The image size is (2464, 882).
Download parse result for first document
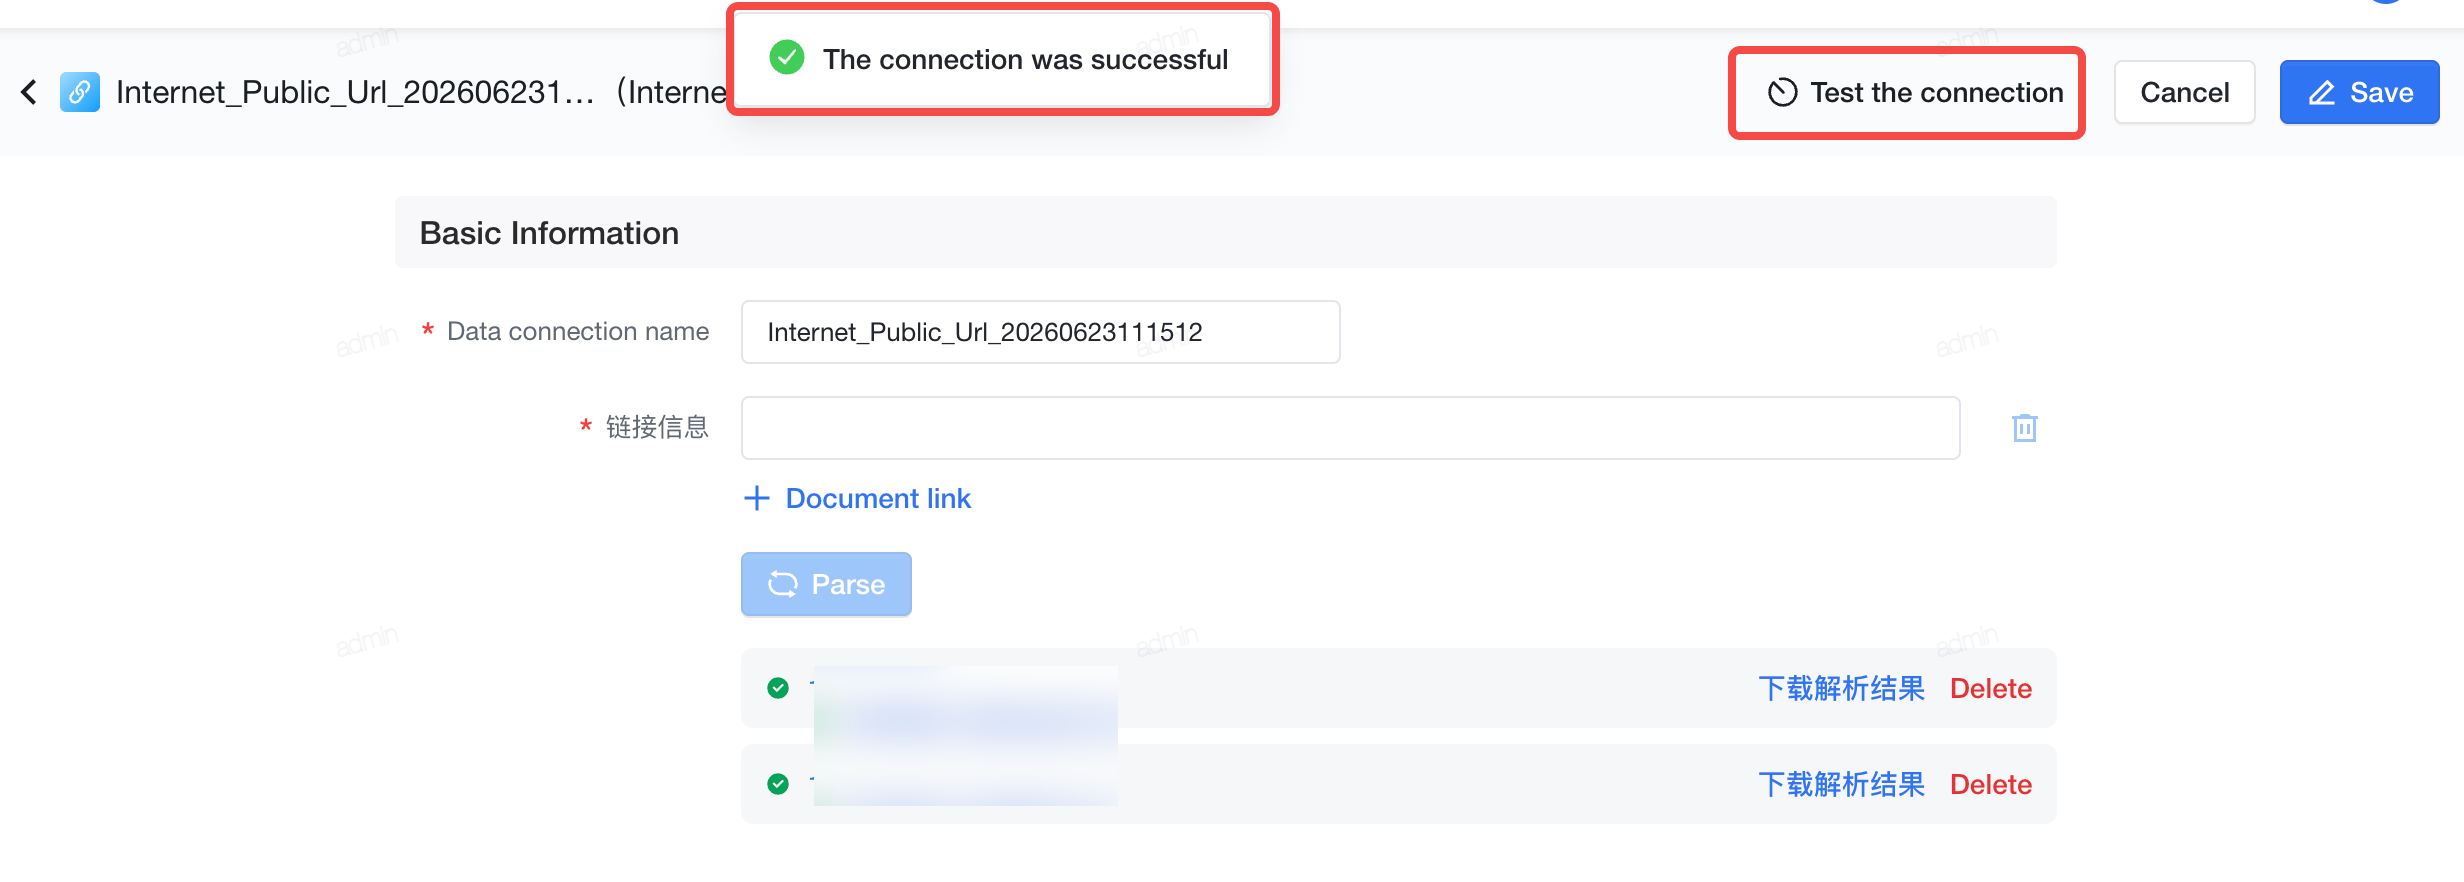(x=1841, y=688)
